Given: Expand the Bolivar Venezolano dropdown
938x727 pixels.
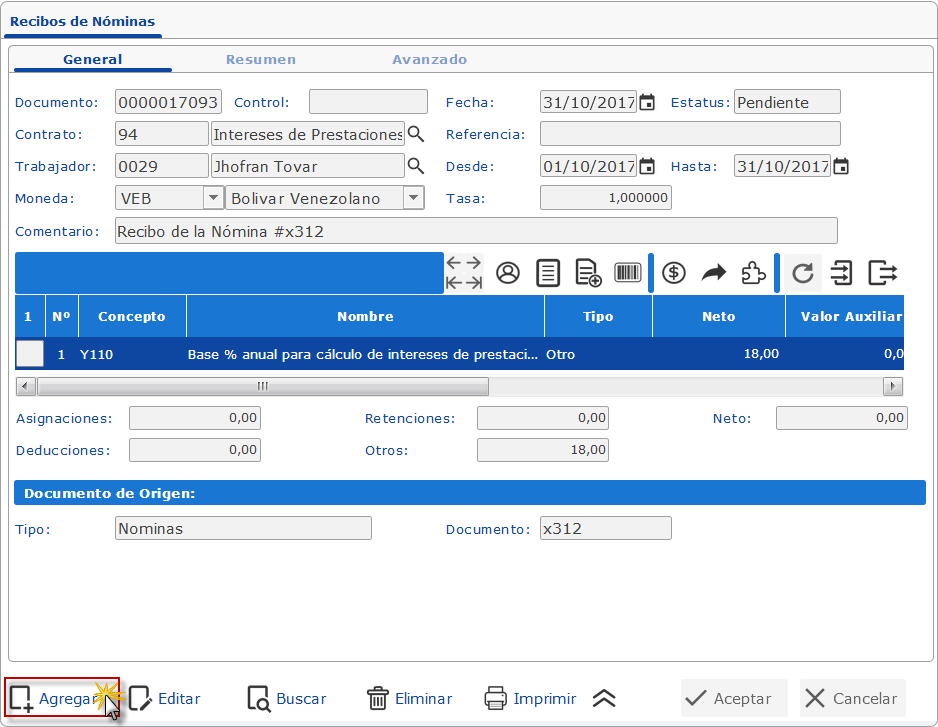Looking at the screenshot, I should pyautogui.click(x=413, y=198).
